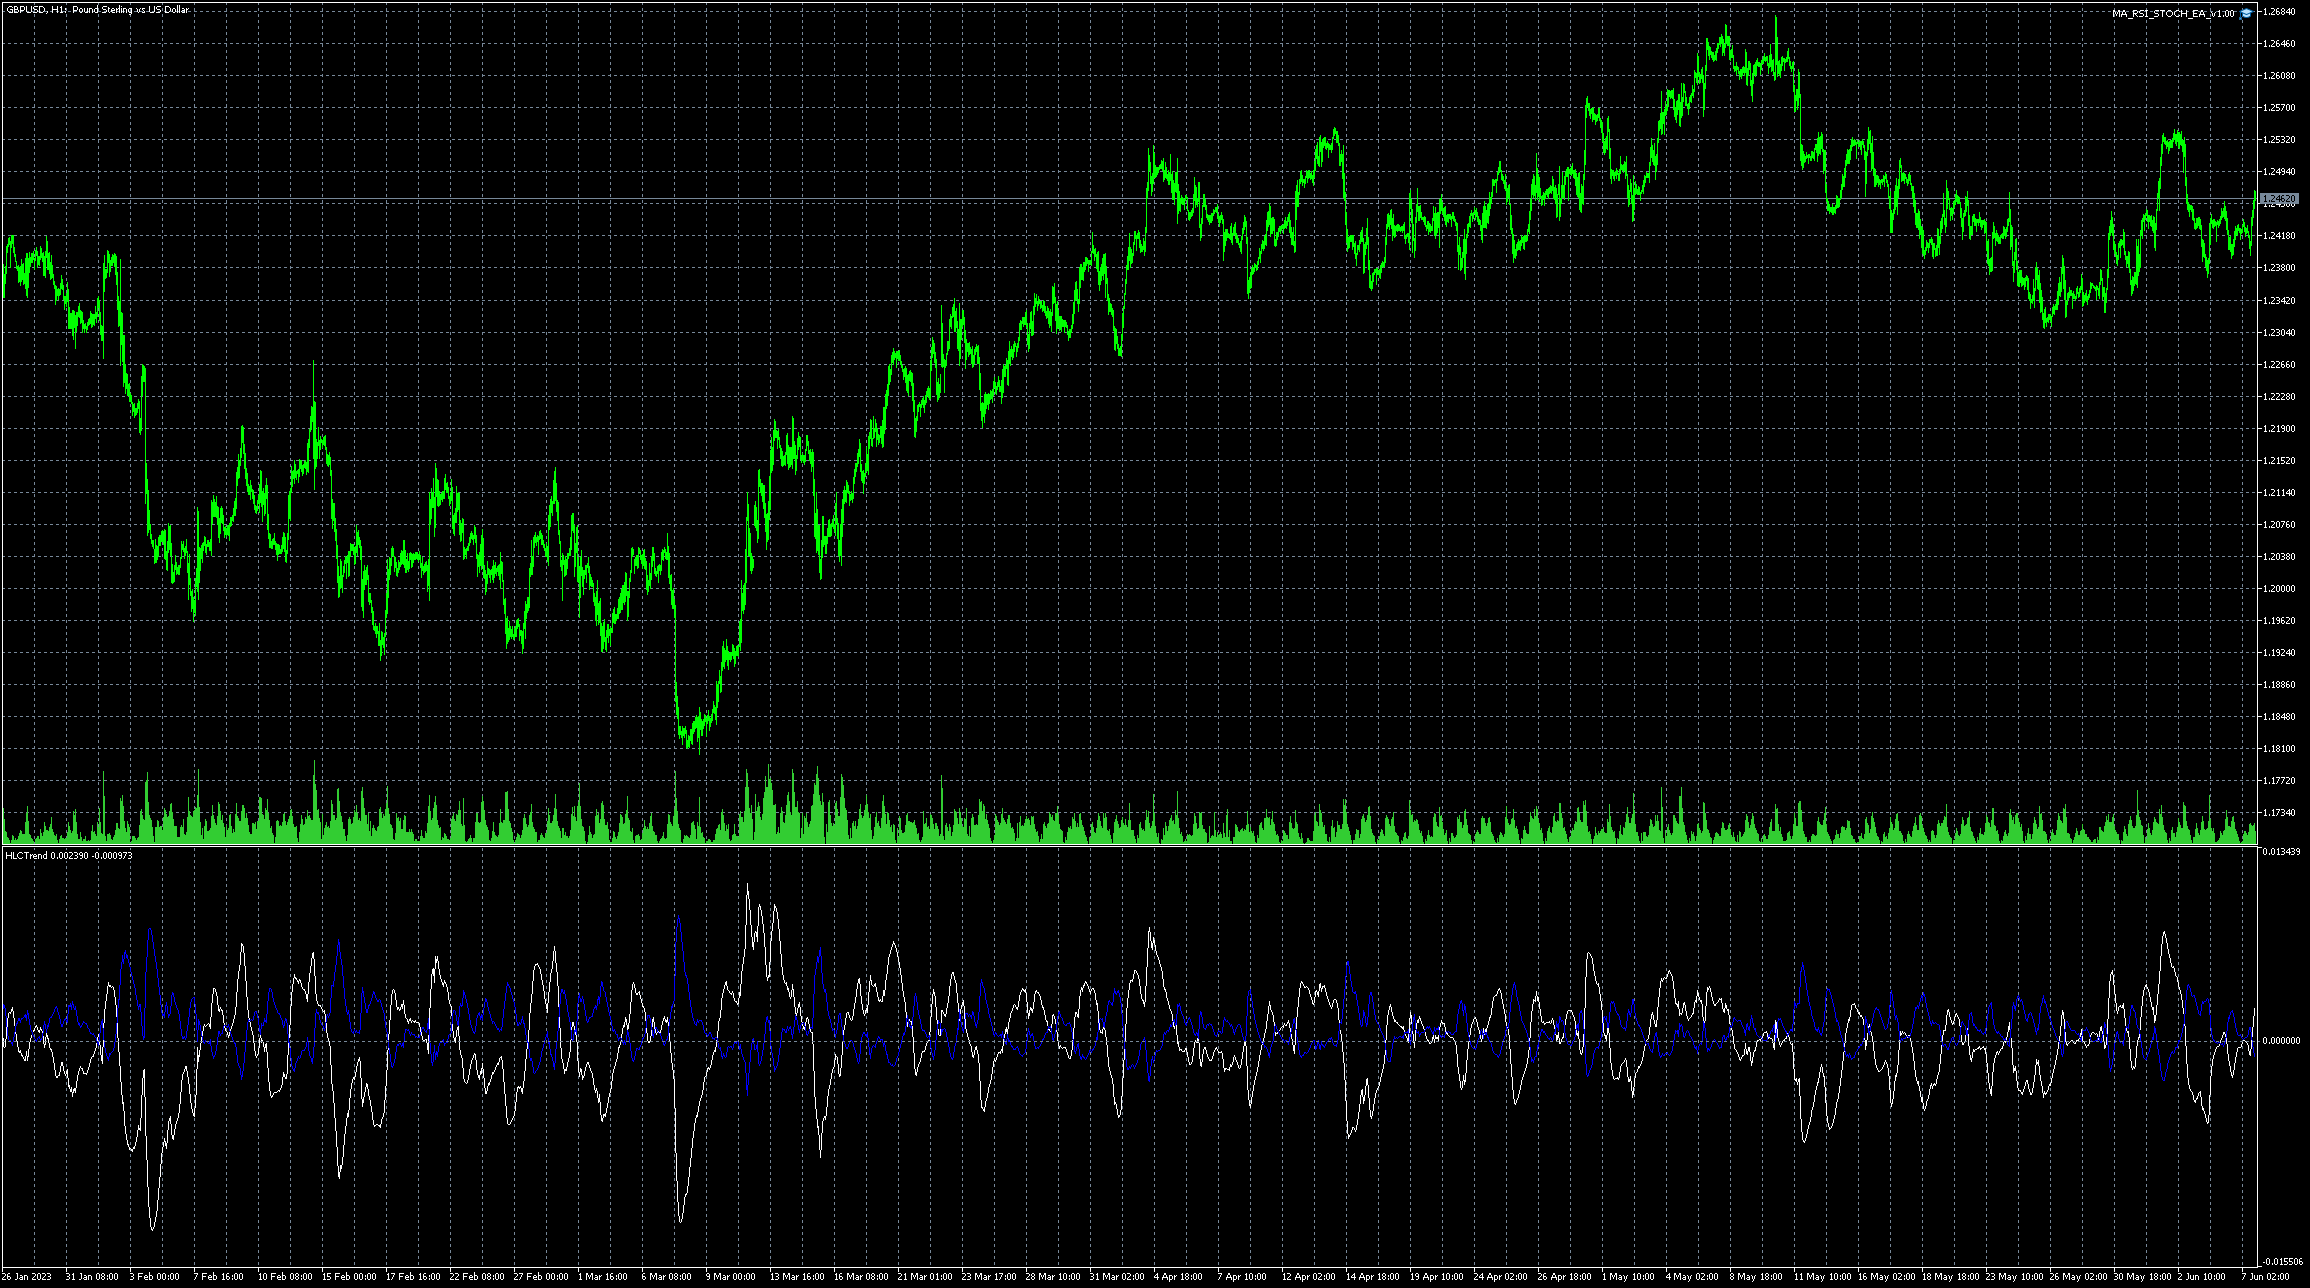Click the 0.00000 indicator zero level label
The height and width of the screenshot is (1288, 2310).
tap(2279, 1041)
